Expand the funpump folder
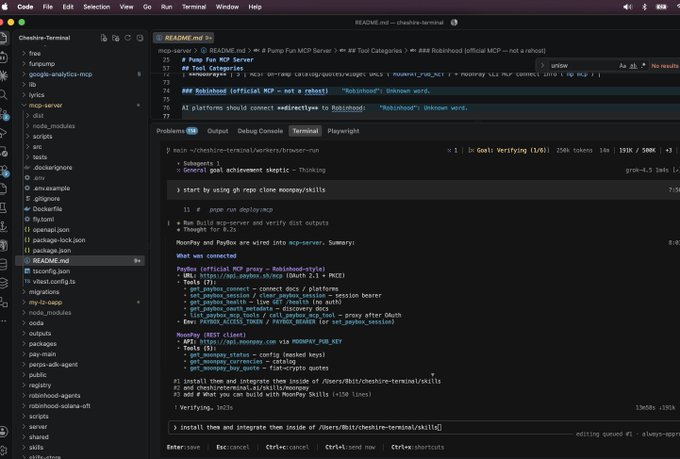Image resolution: width=680 pixels, height=459 pixels. [42, 64]
